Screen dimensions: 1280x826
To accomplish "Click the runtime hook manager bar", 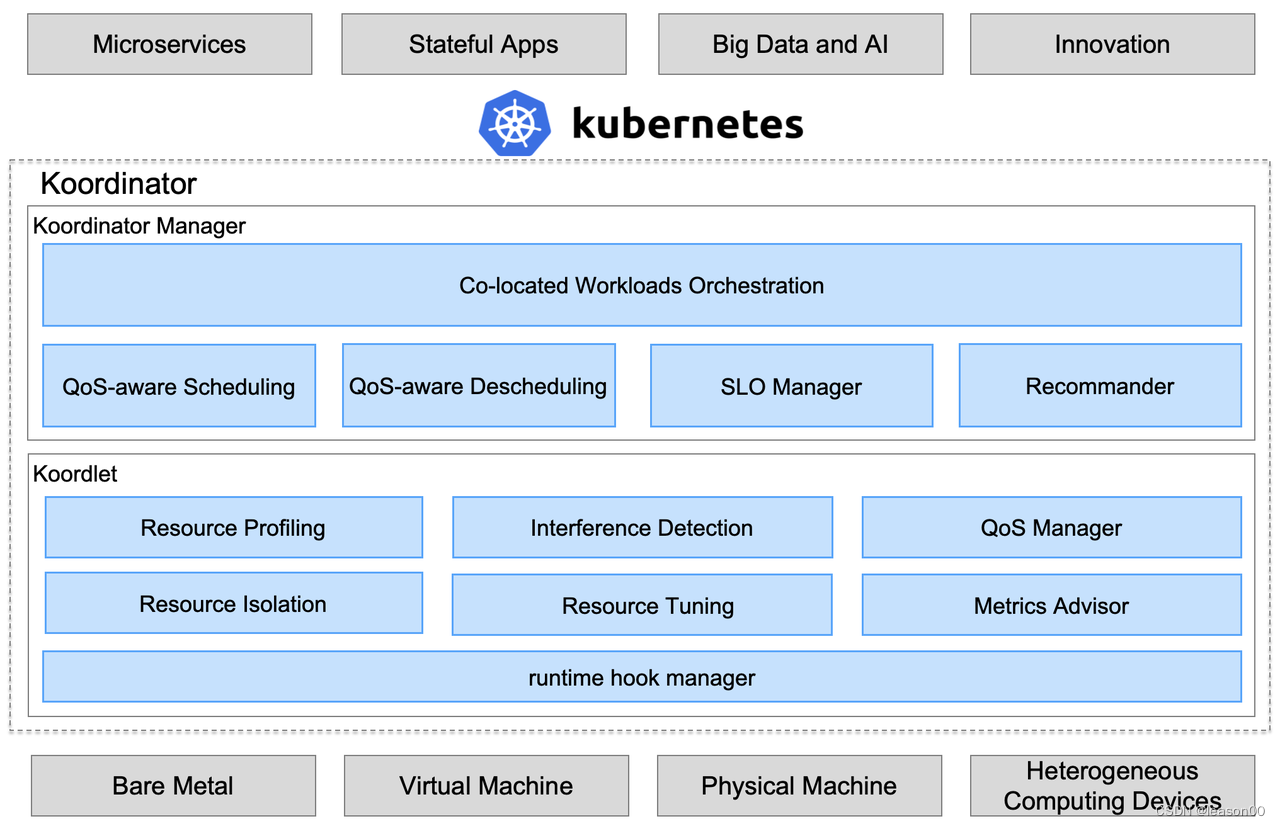I will (642, 677).
